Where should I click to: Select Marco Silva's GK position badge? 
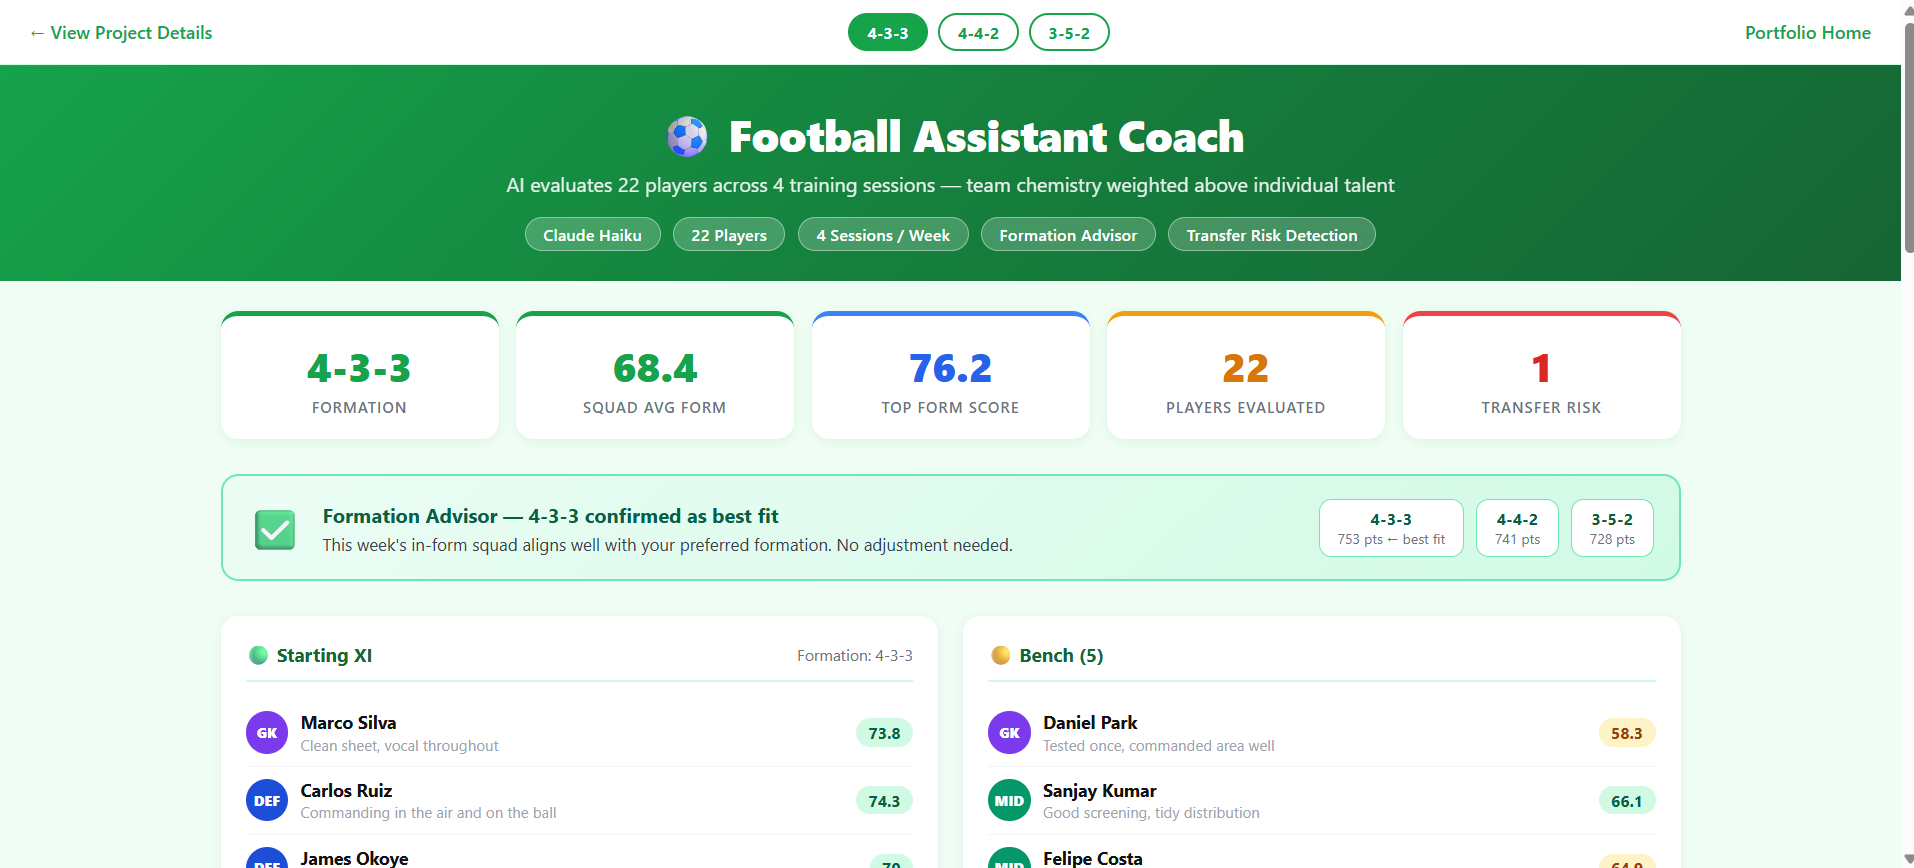tap(266, 732)
